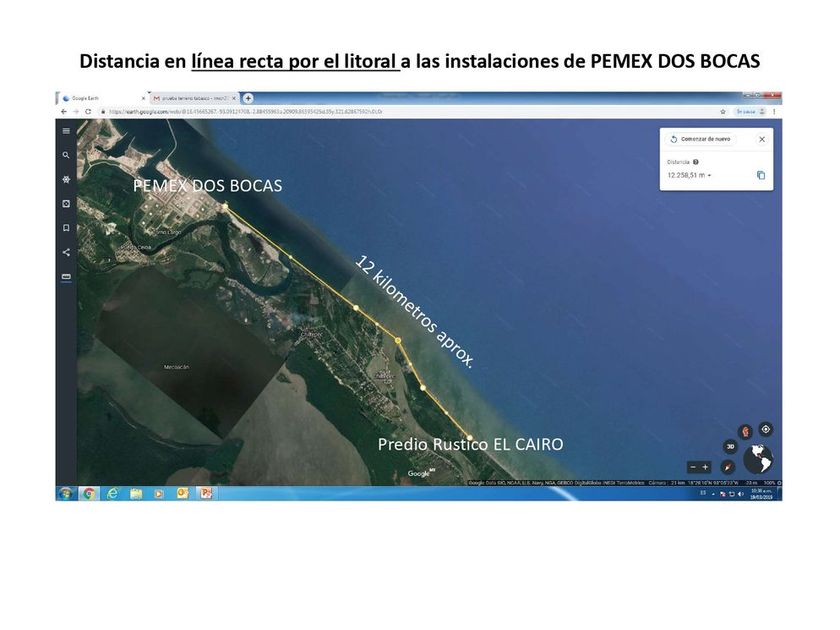The height and width of the screenshot is (630, 840).
Task: Open the Google Earth search tool
Action: coord(66,155)
